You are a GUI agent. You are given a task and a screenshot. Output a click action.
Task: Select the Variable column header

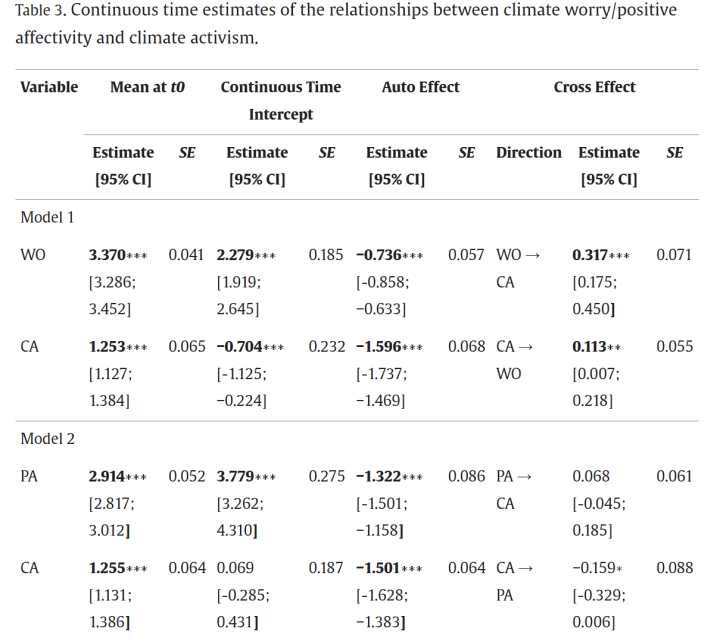(x=49, y=87)
